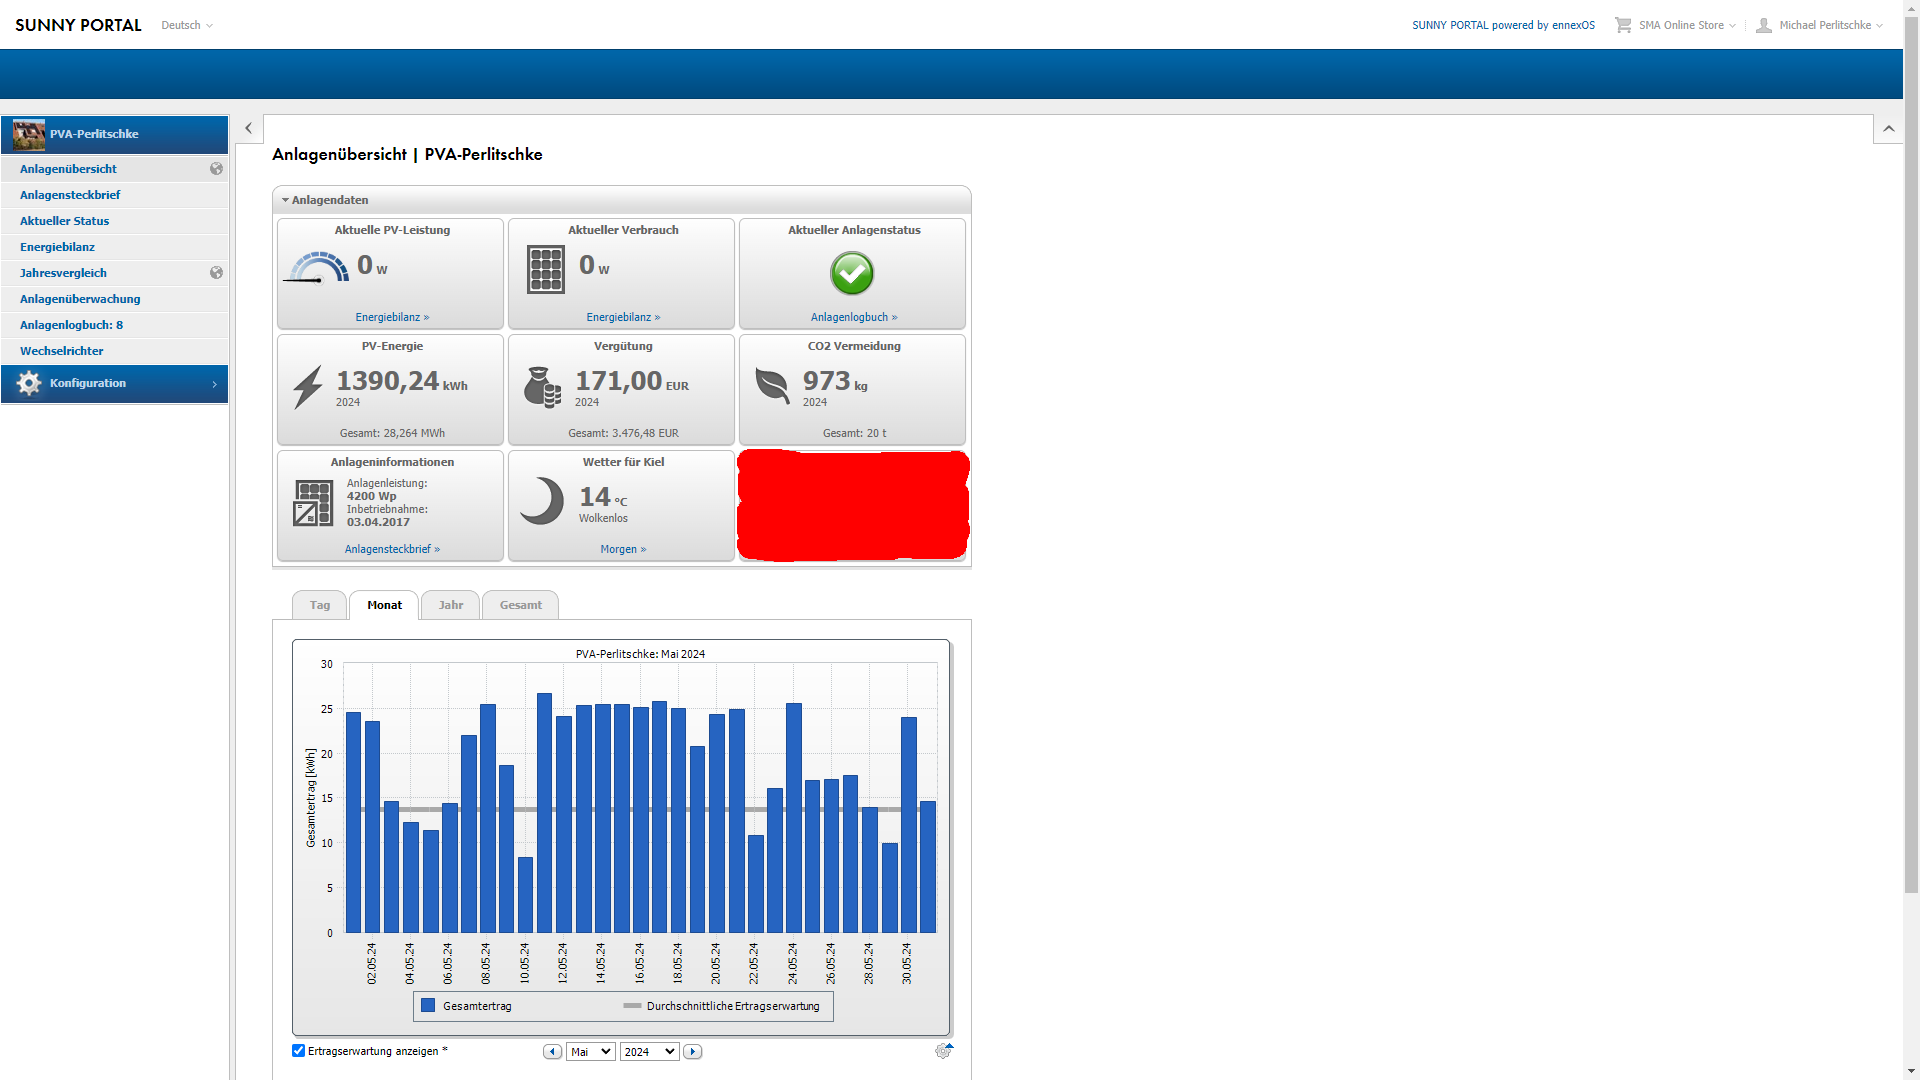Open the month dropdown showing Mai
Screen dimensions: 1920x1080
pyautogui.click(x=590, y=1051)
